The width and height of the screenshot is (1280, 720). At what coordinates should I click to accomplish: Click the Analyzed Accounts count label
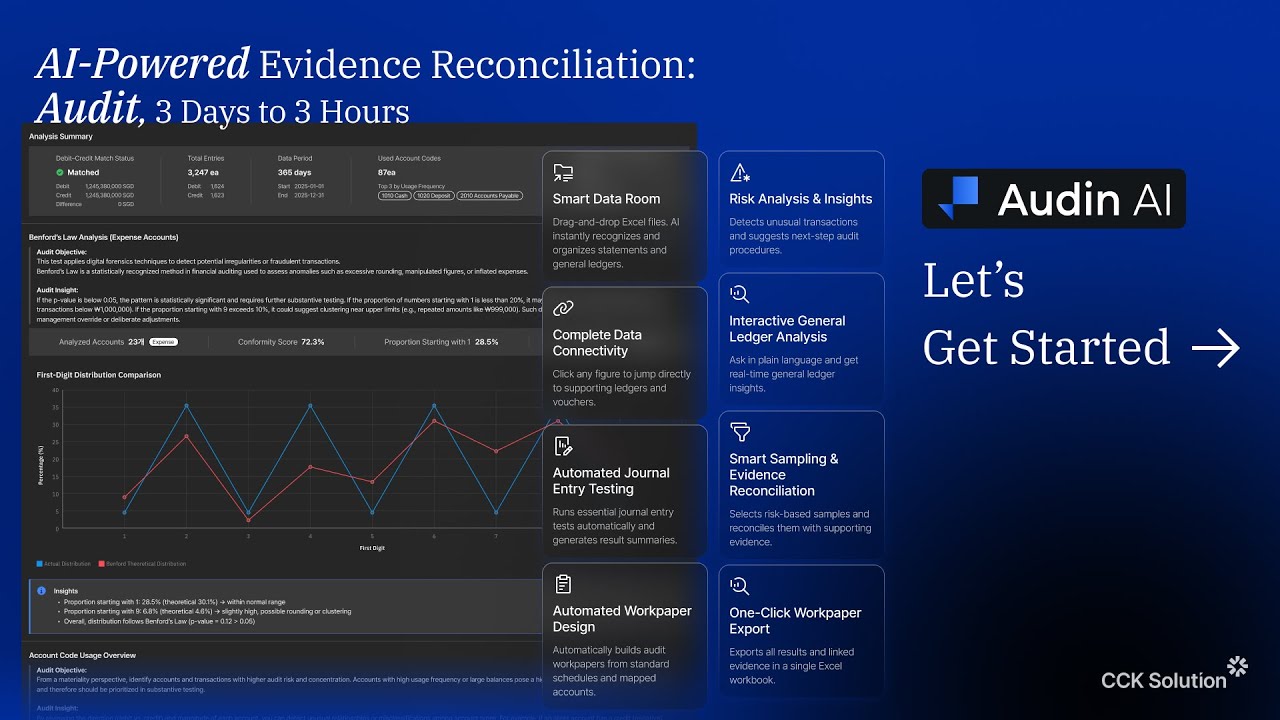[x=101, y=342]
